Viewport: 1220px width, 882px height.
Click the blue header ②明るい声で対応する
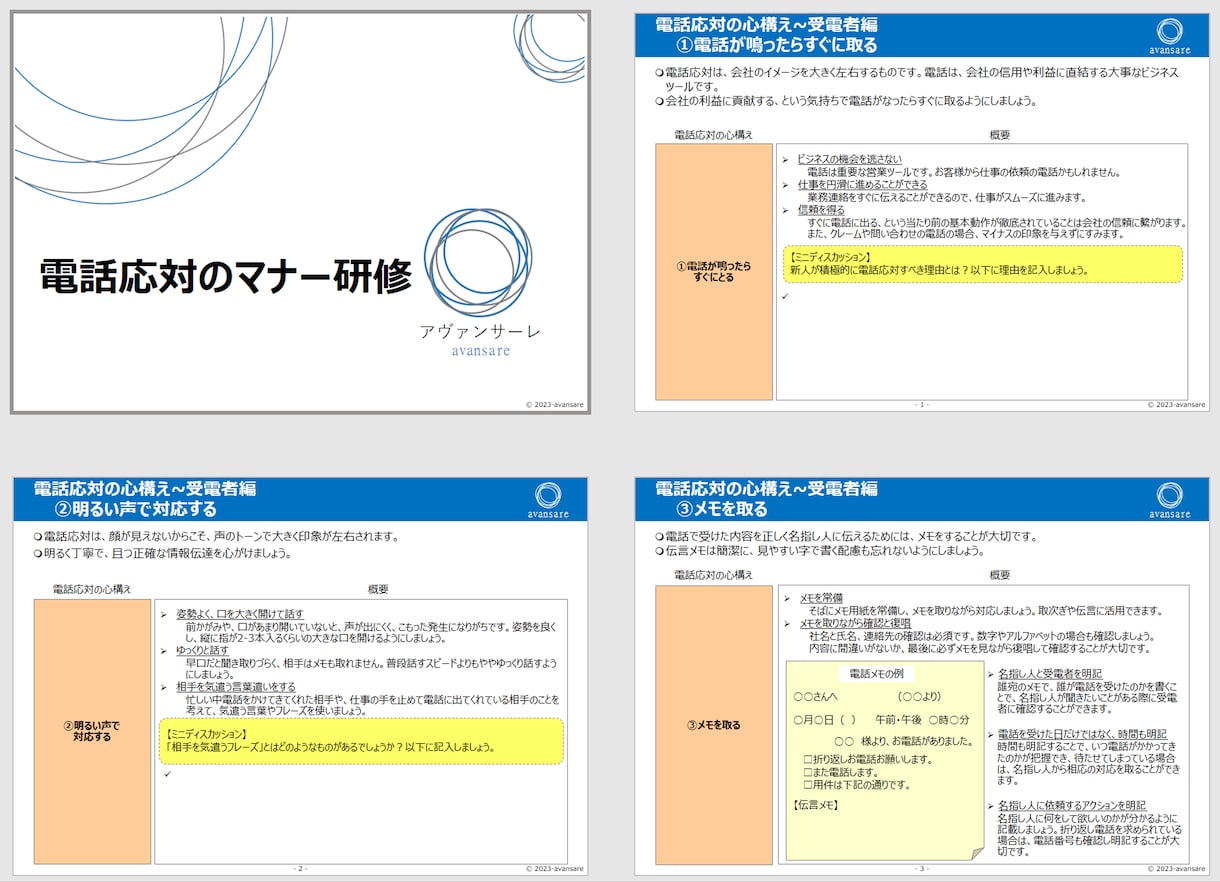click(300, 499)
